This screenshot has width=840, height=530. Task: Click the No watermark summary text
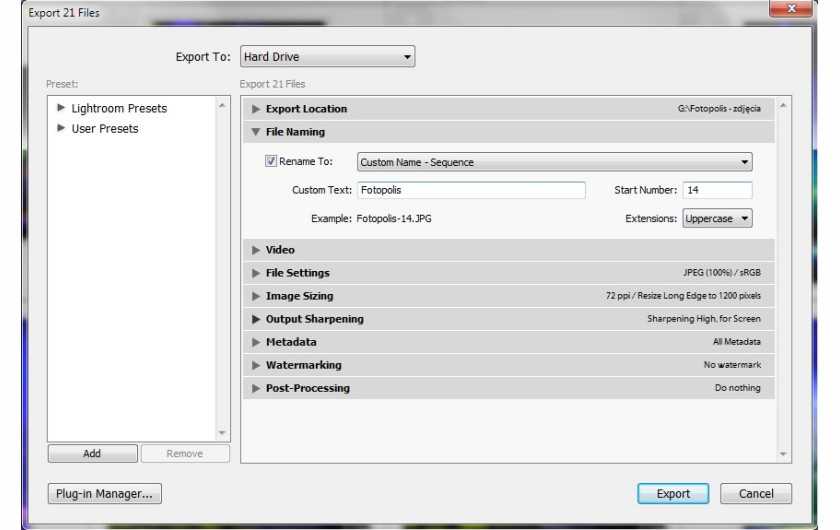(x=732, y=364)
